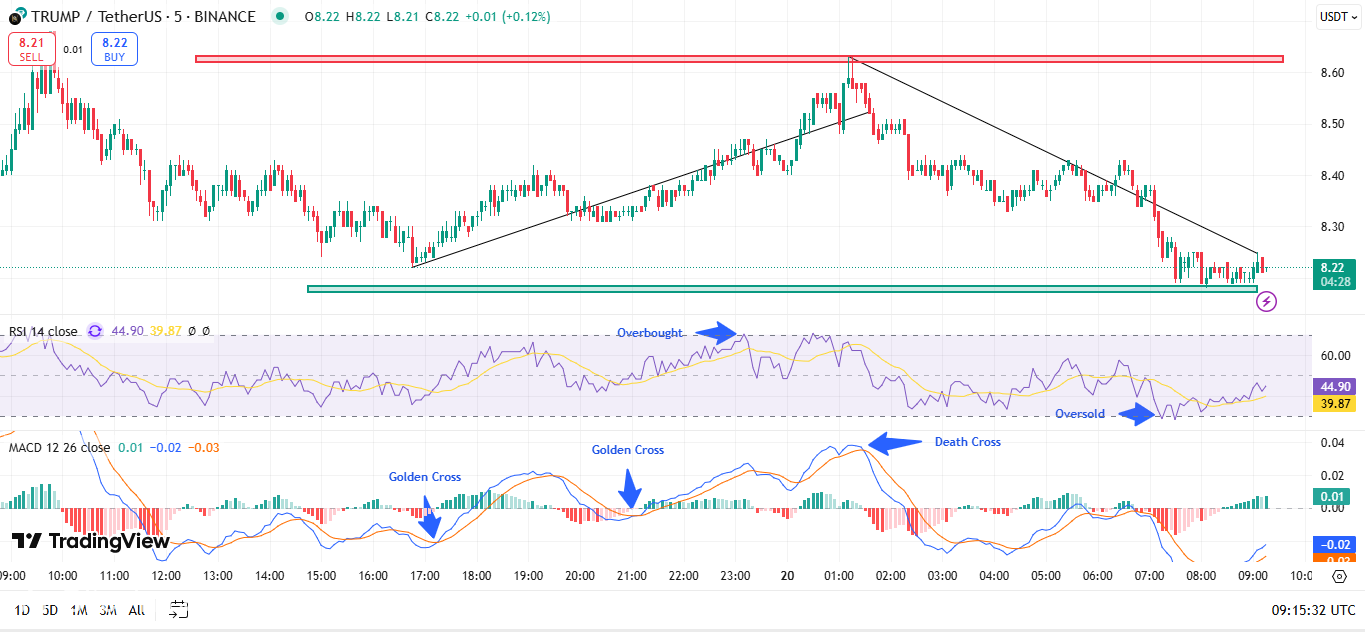Select the MACD 12 26 close legend
The image size is (1365, 632).
tap(60, 447)
